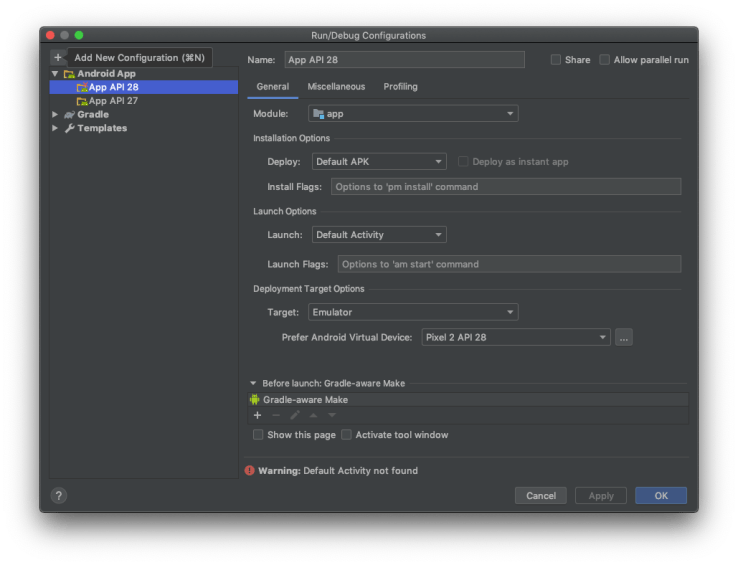Click the Gradle elephant icon
This screenshot has height=565, width=738.
69,114
